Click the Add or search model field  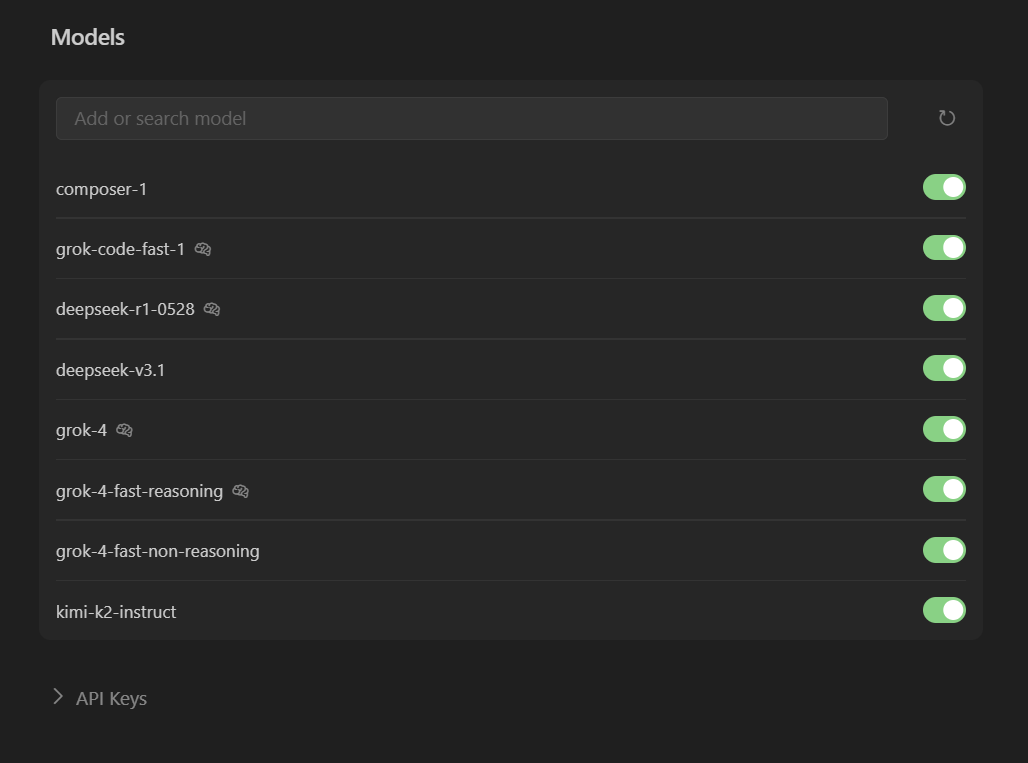click(471, 117)
